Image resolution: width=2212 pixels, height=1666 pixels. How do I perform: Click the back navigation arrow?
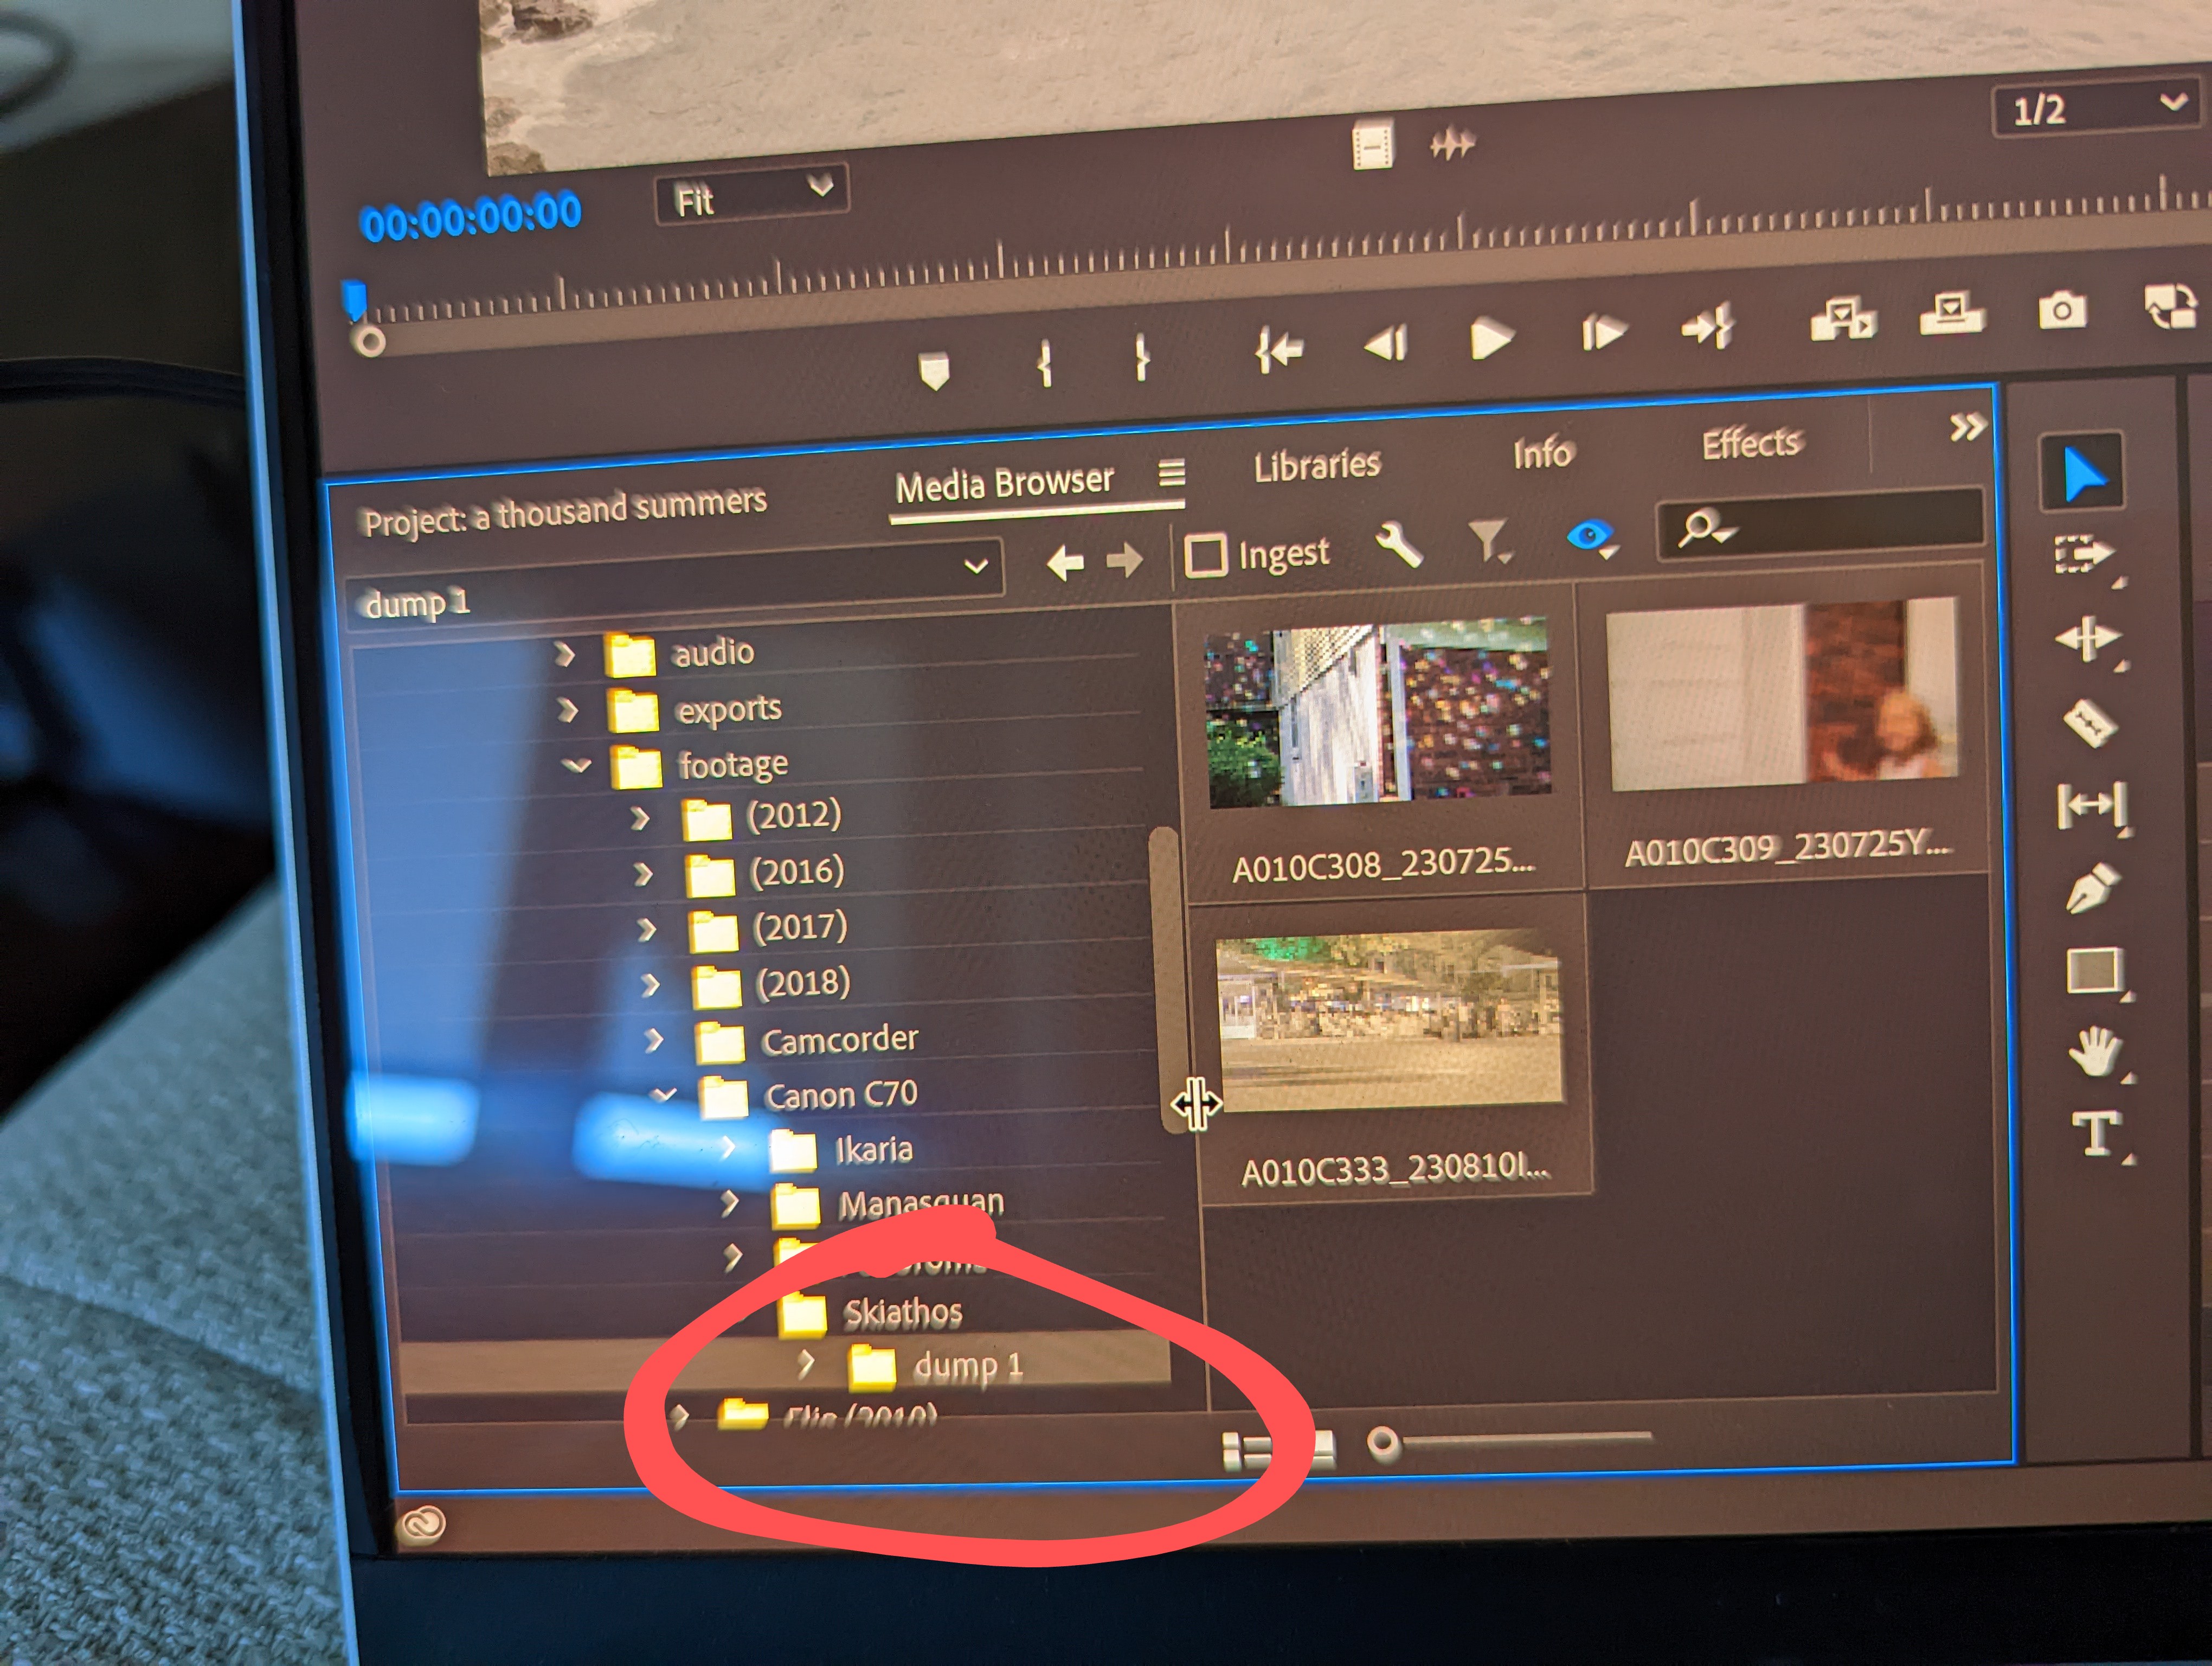tap(1064, 563)
